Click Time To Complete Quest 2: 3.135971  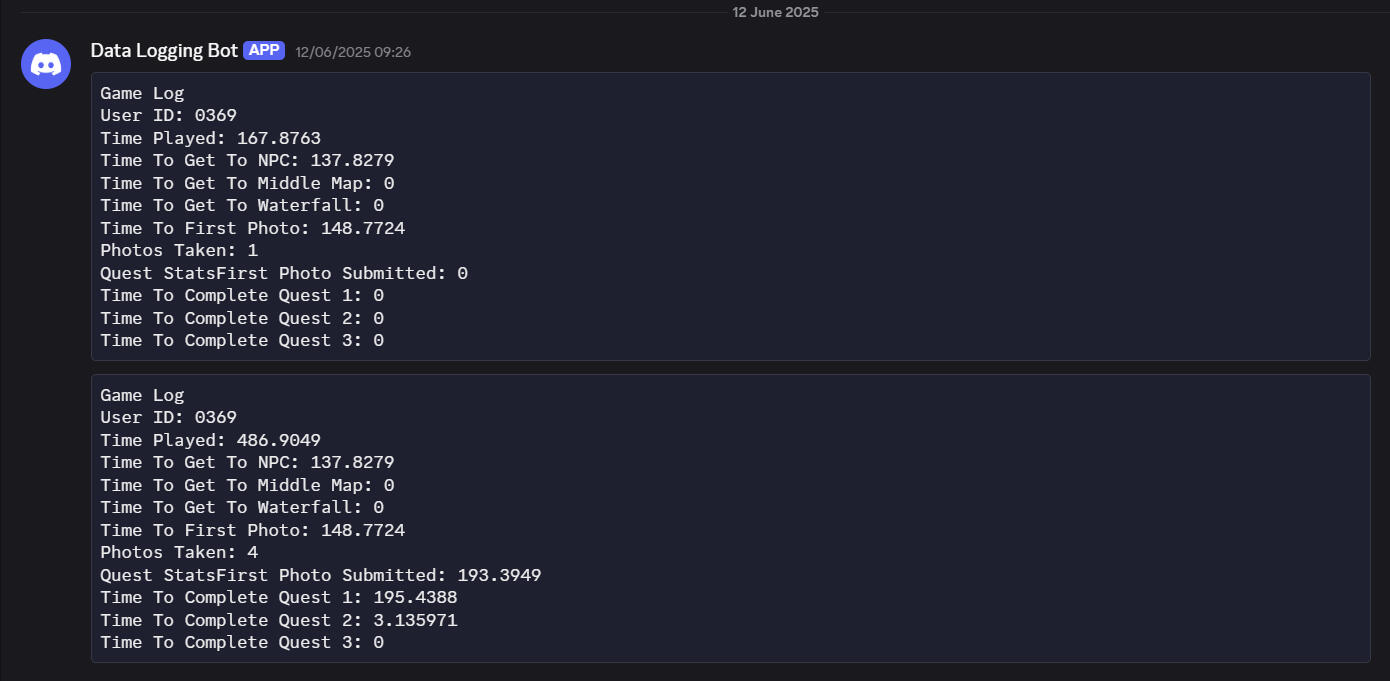point(279,620)
